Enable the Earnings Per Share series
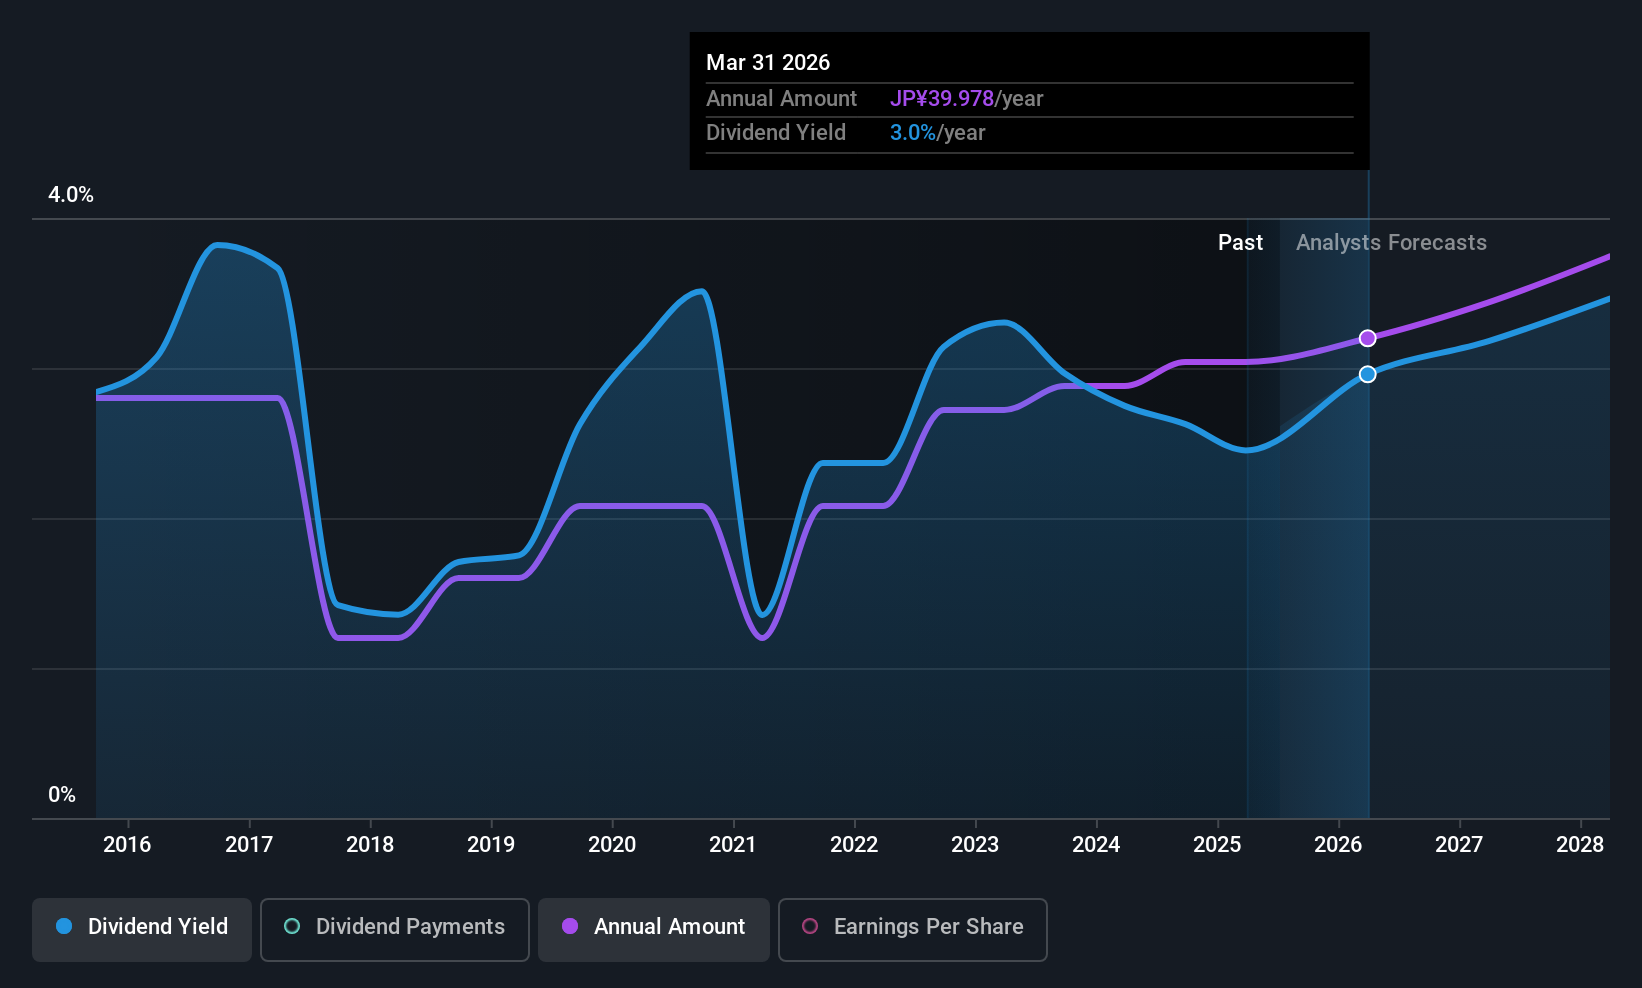1642x988 pixels. tap(913, 929)
